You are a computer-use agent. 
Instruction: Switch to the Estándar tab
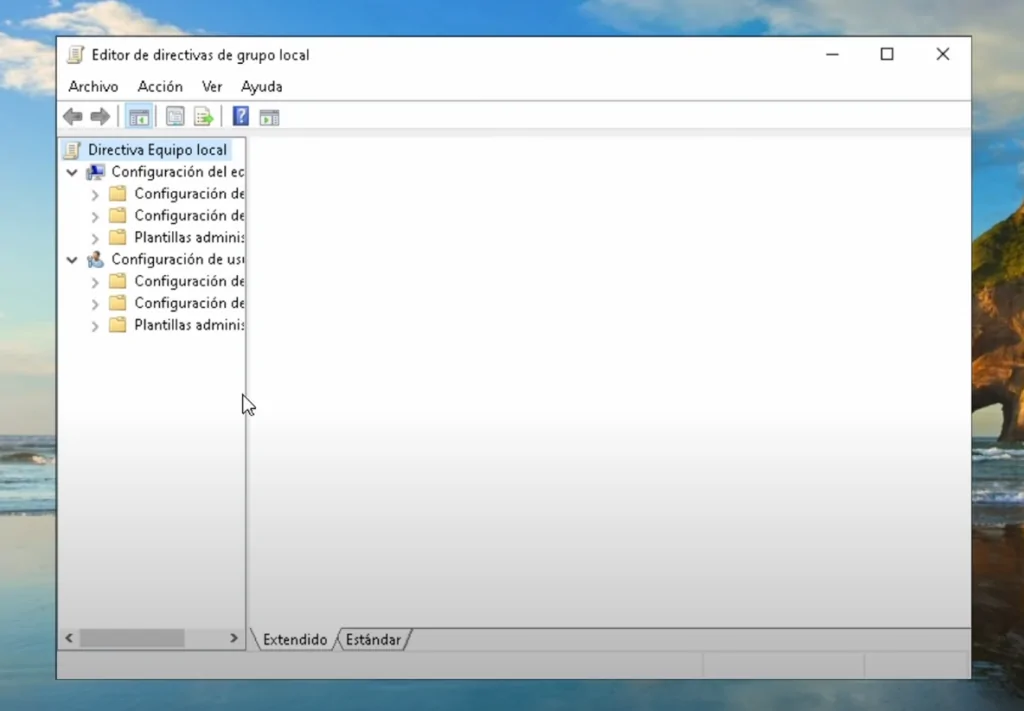point(373,640)
